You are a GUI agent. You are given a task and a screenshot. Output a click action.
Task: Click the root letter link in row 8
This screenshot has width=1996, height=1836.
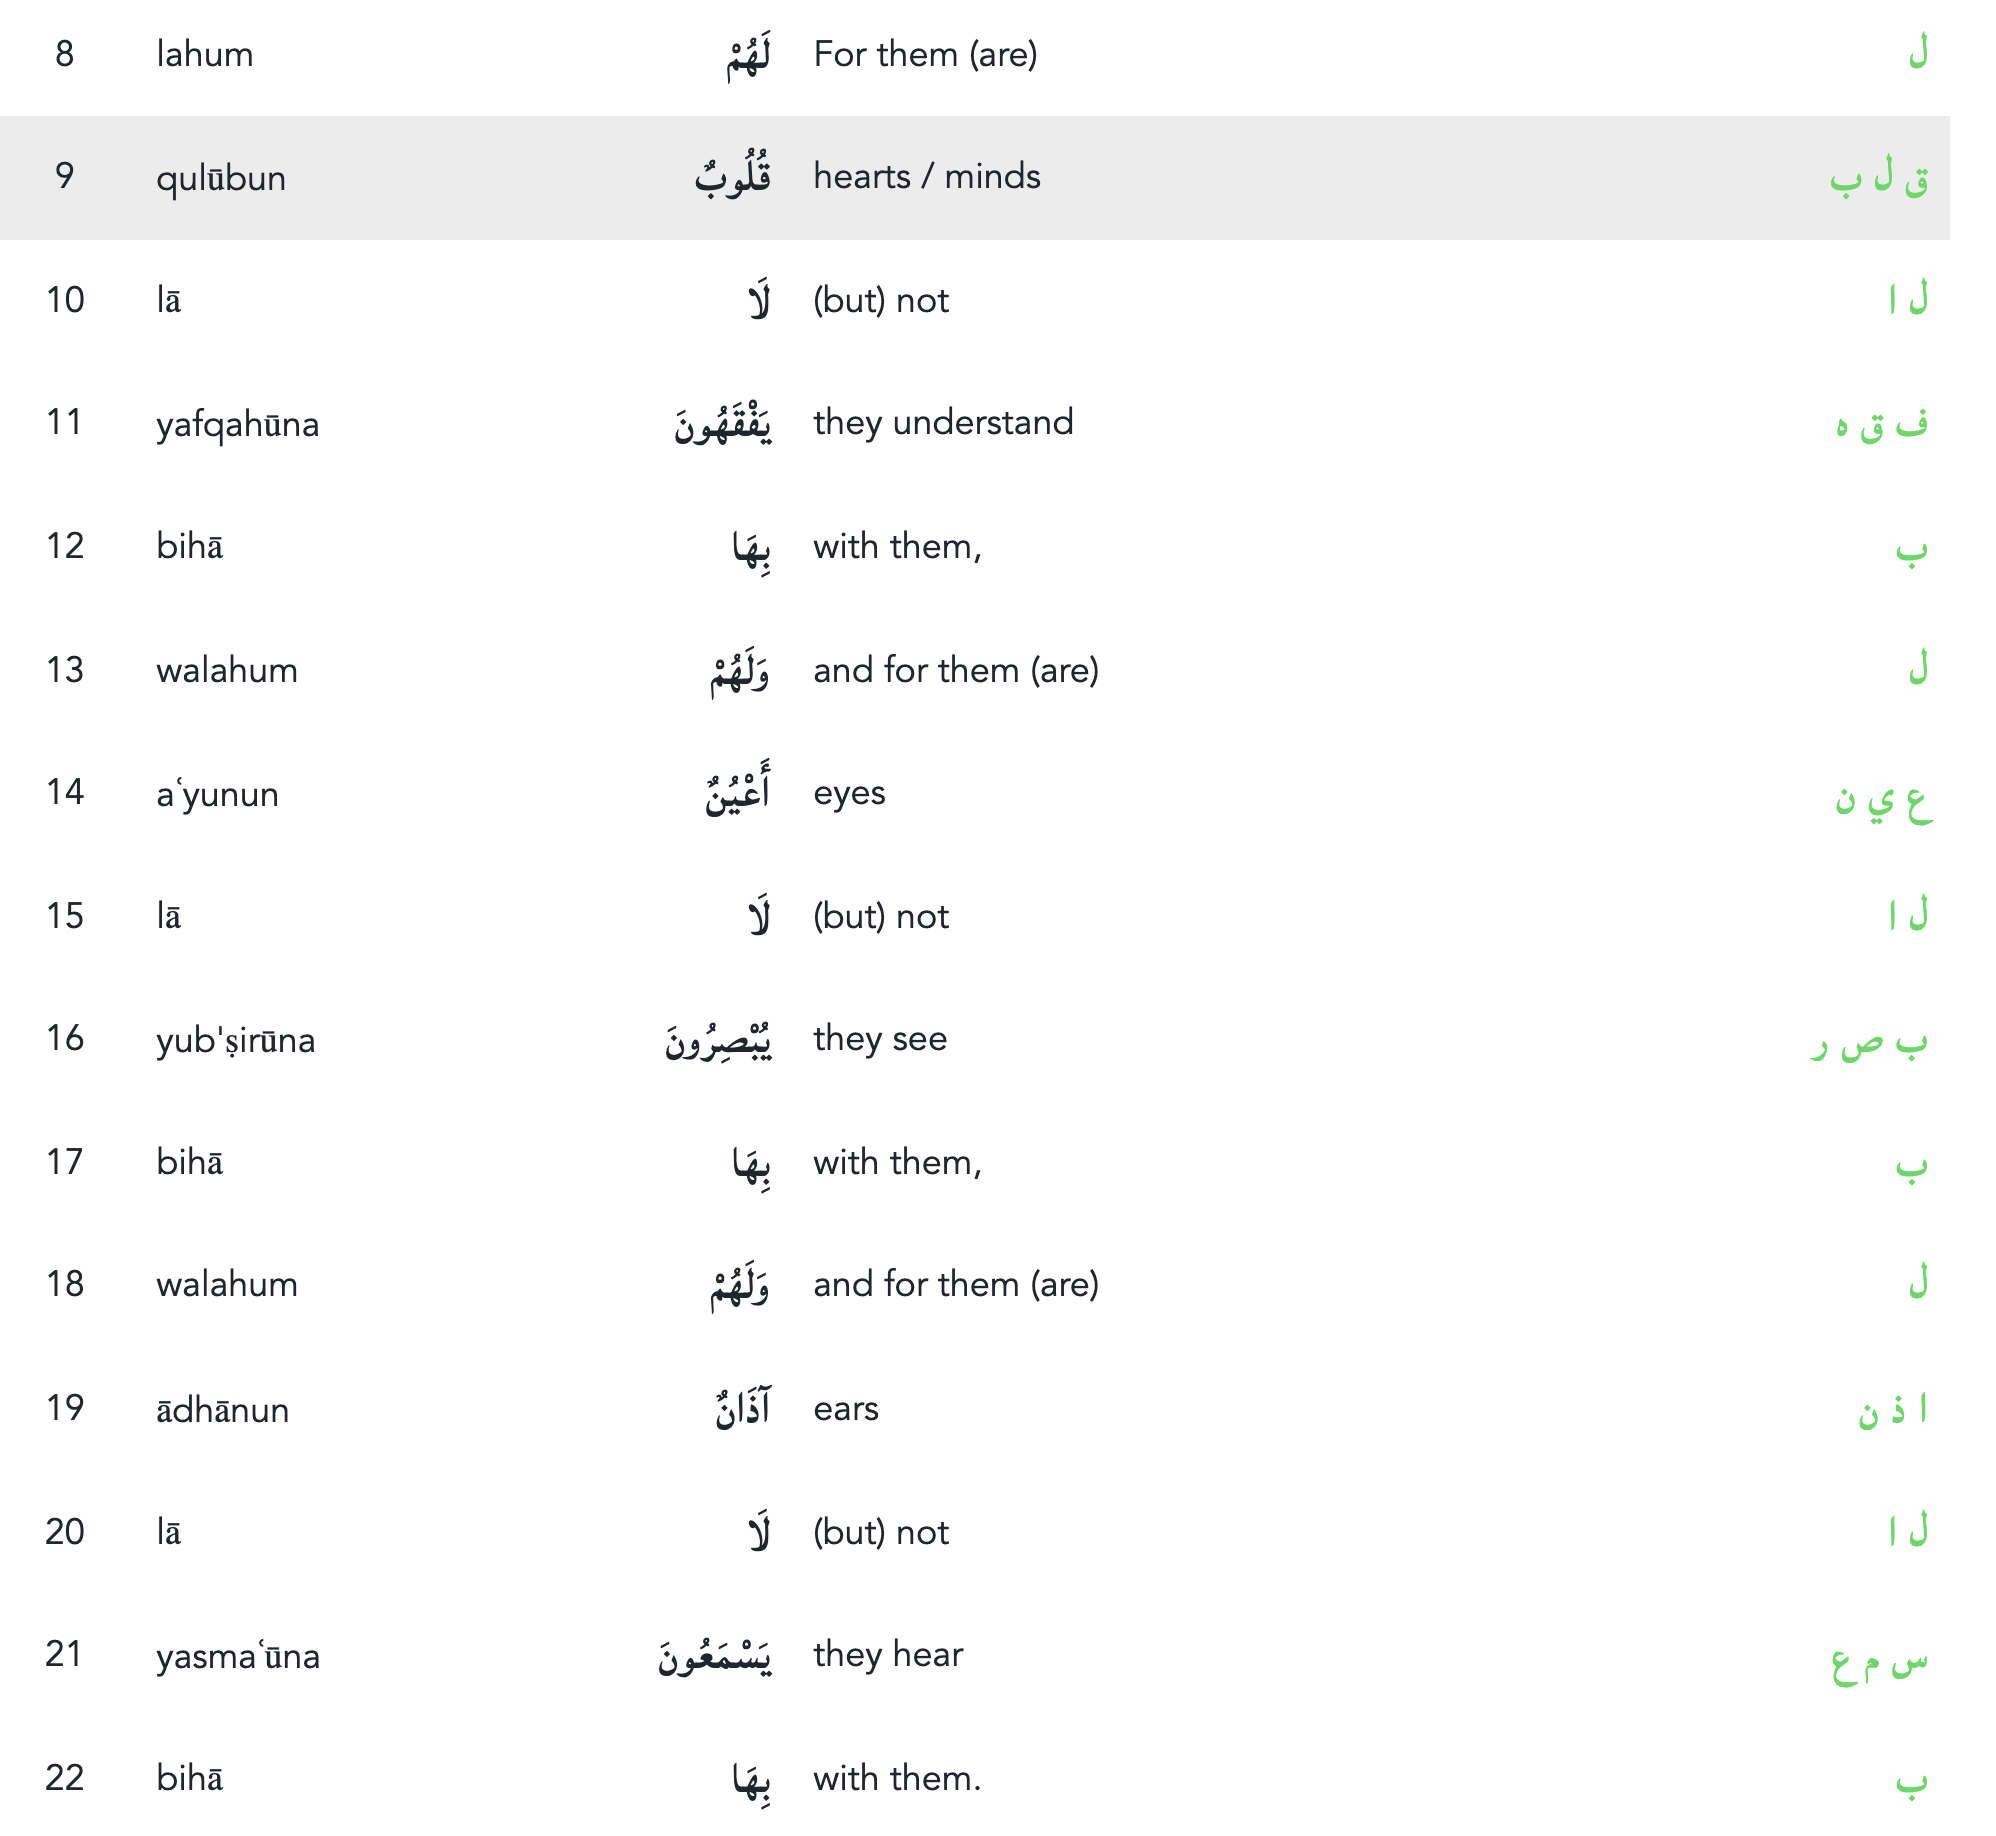(x=1917, y=52)
